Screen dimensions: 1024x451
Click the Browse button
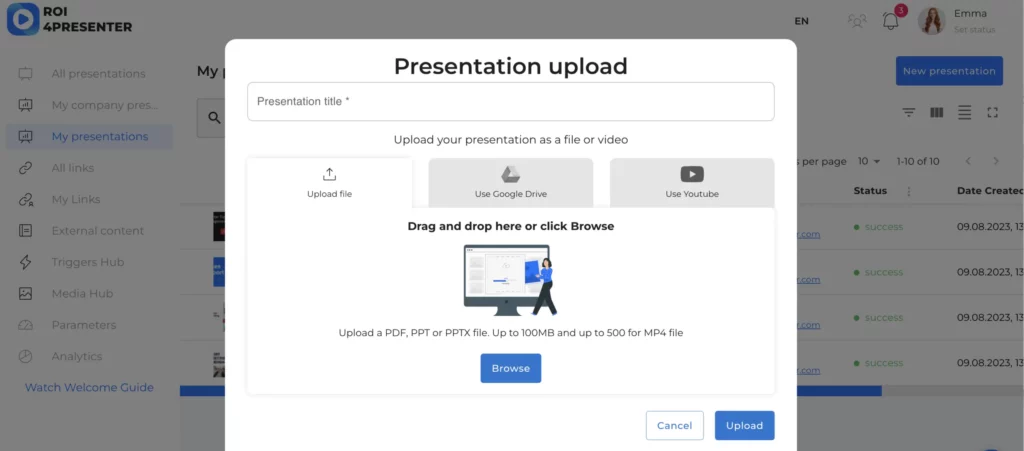coord(511,368)
